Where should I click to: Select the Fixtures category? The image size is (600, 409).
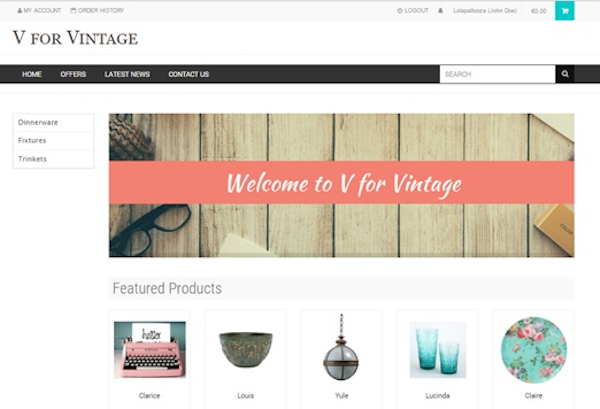53,140
